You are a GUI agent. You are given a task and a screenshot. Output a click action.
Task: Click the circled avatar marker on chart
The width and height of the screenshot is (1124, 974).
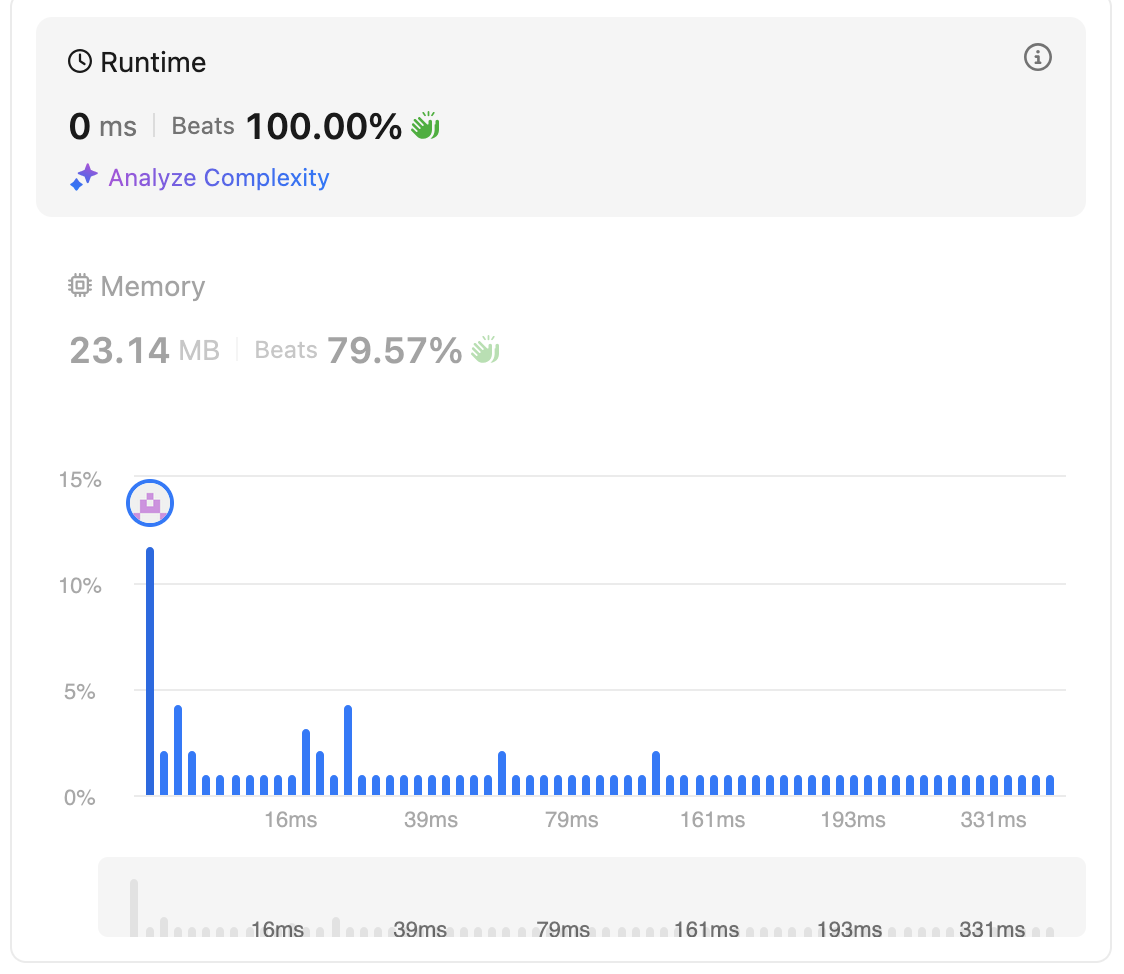click(150, 503)
